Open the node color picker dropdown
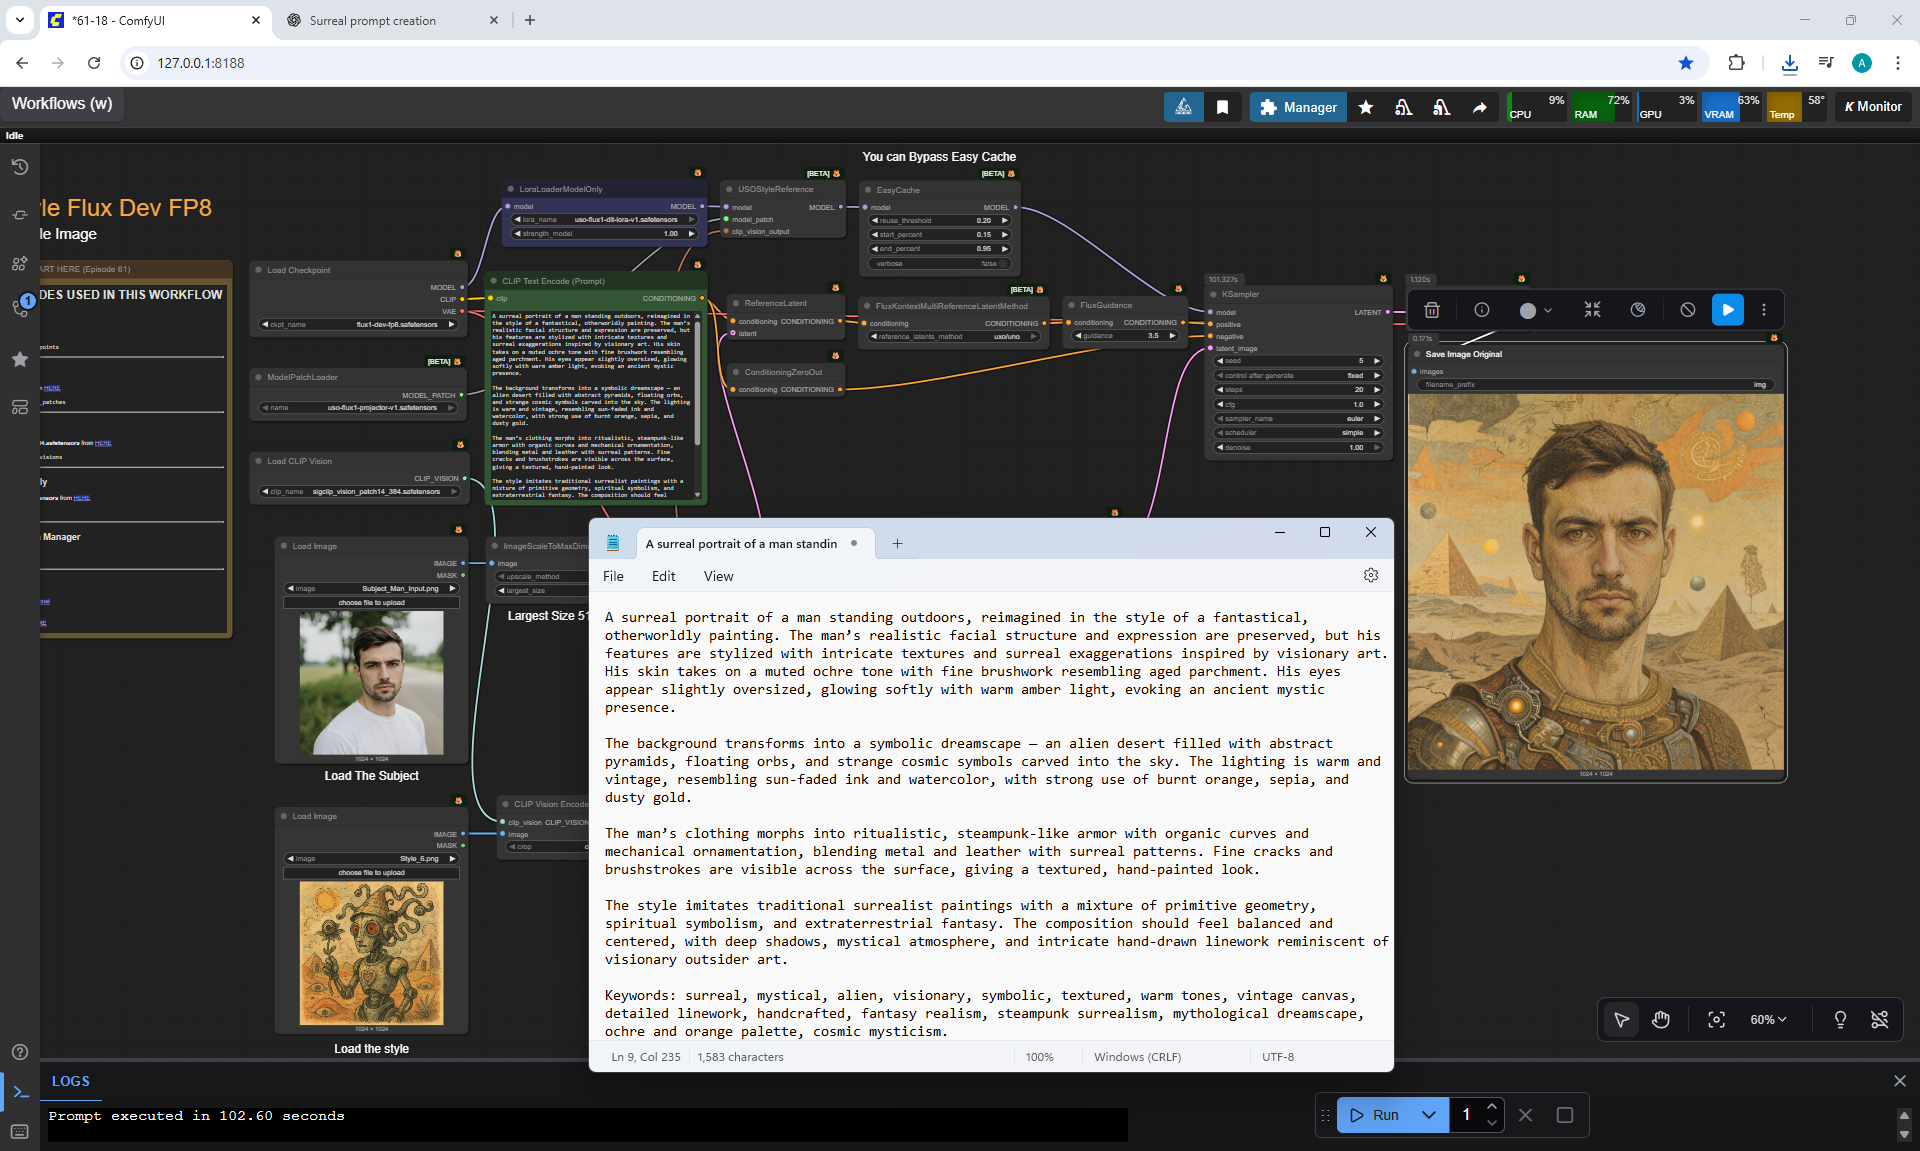 1536,310
